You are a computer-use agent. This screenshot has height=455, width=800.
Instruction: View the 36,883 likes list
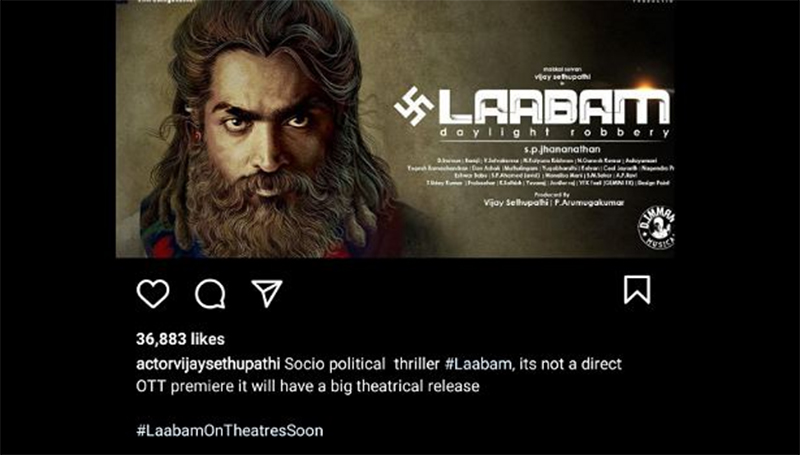coord(180,339)
